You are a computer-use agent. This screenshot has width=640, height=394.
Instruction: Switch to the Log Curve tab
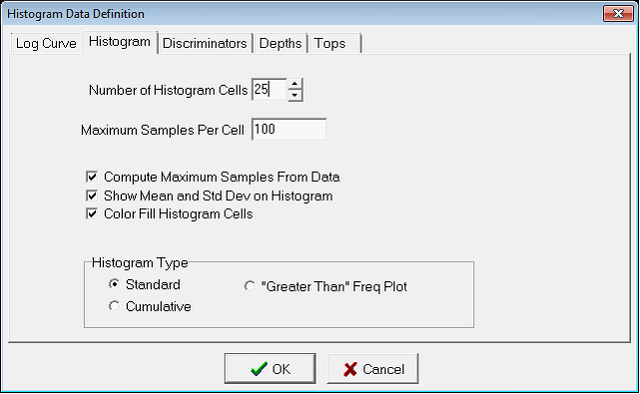point(46,43)
